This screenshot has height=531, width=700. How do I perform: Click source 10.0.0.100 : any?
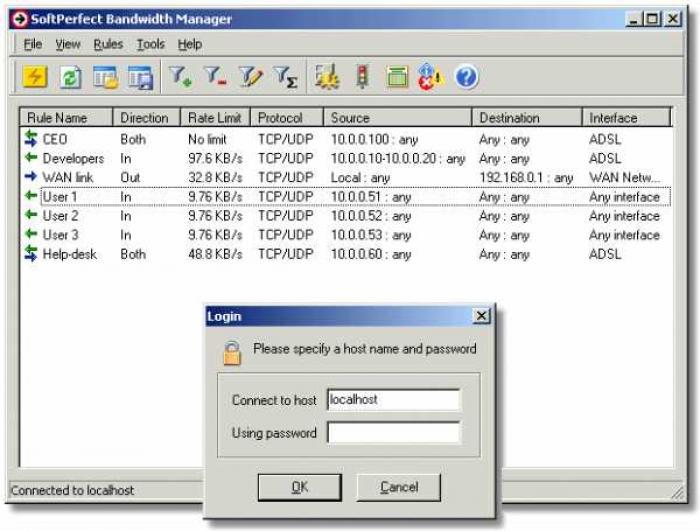coord(374,139)
